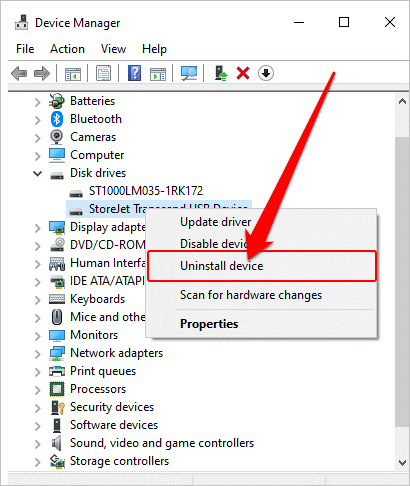The image size is (410, 486).
Task: Select the Sound, video and game controllers label
Action: 162,443
